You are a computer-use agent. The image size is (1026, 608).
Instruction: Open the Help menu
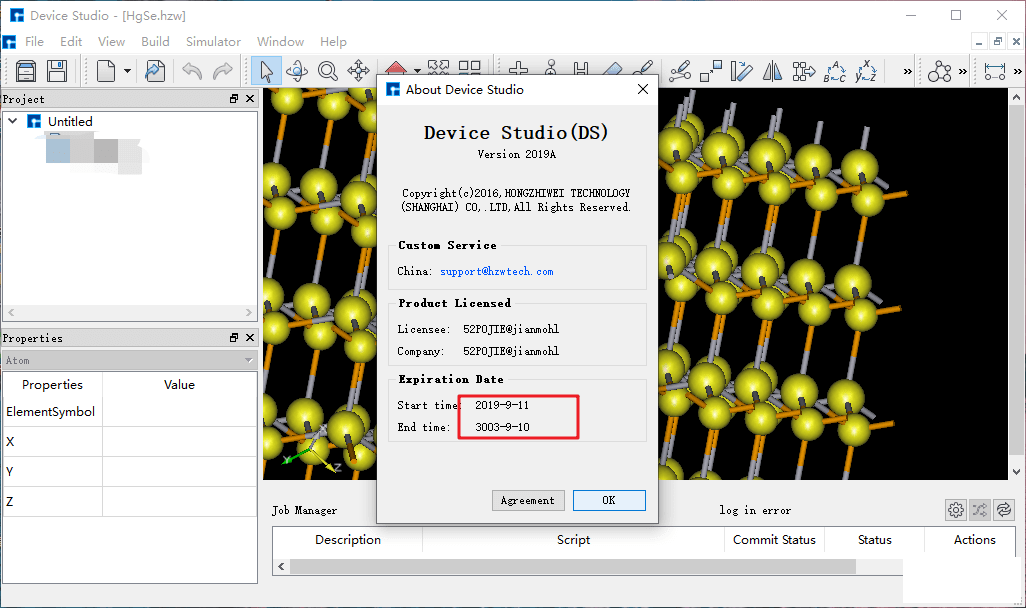[333, 42]
